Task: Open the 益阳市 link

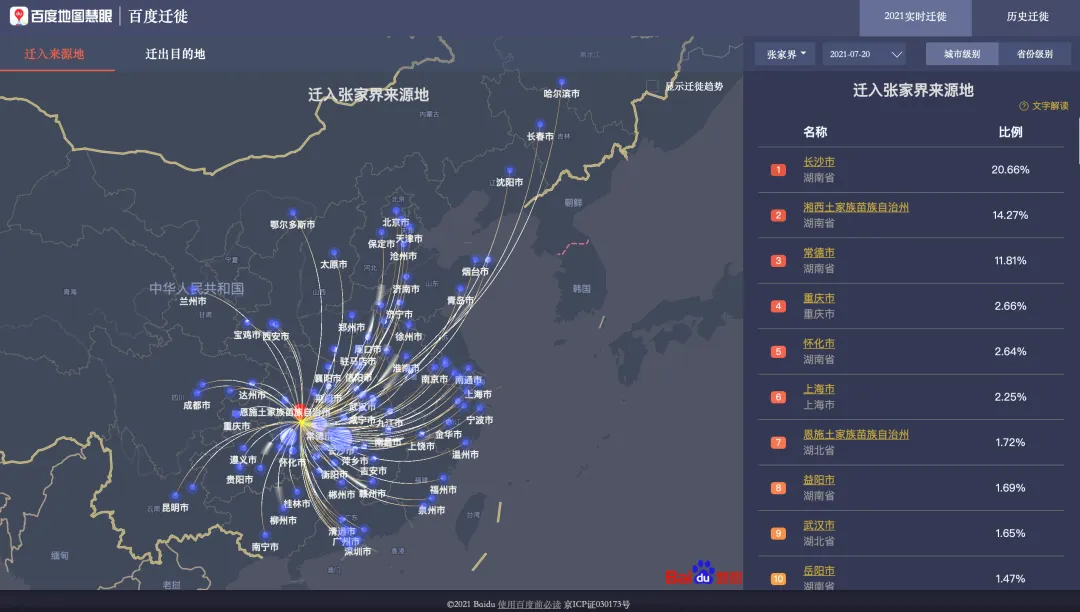Action: pos(818,480)
